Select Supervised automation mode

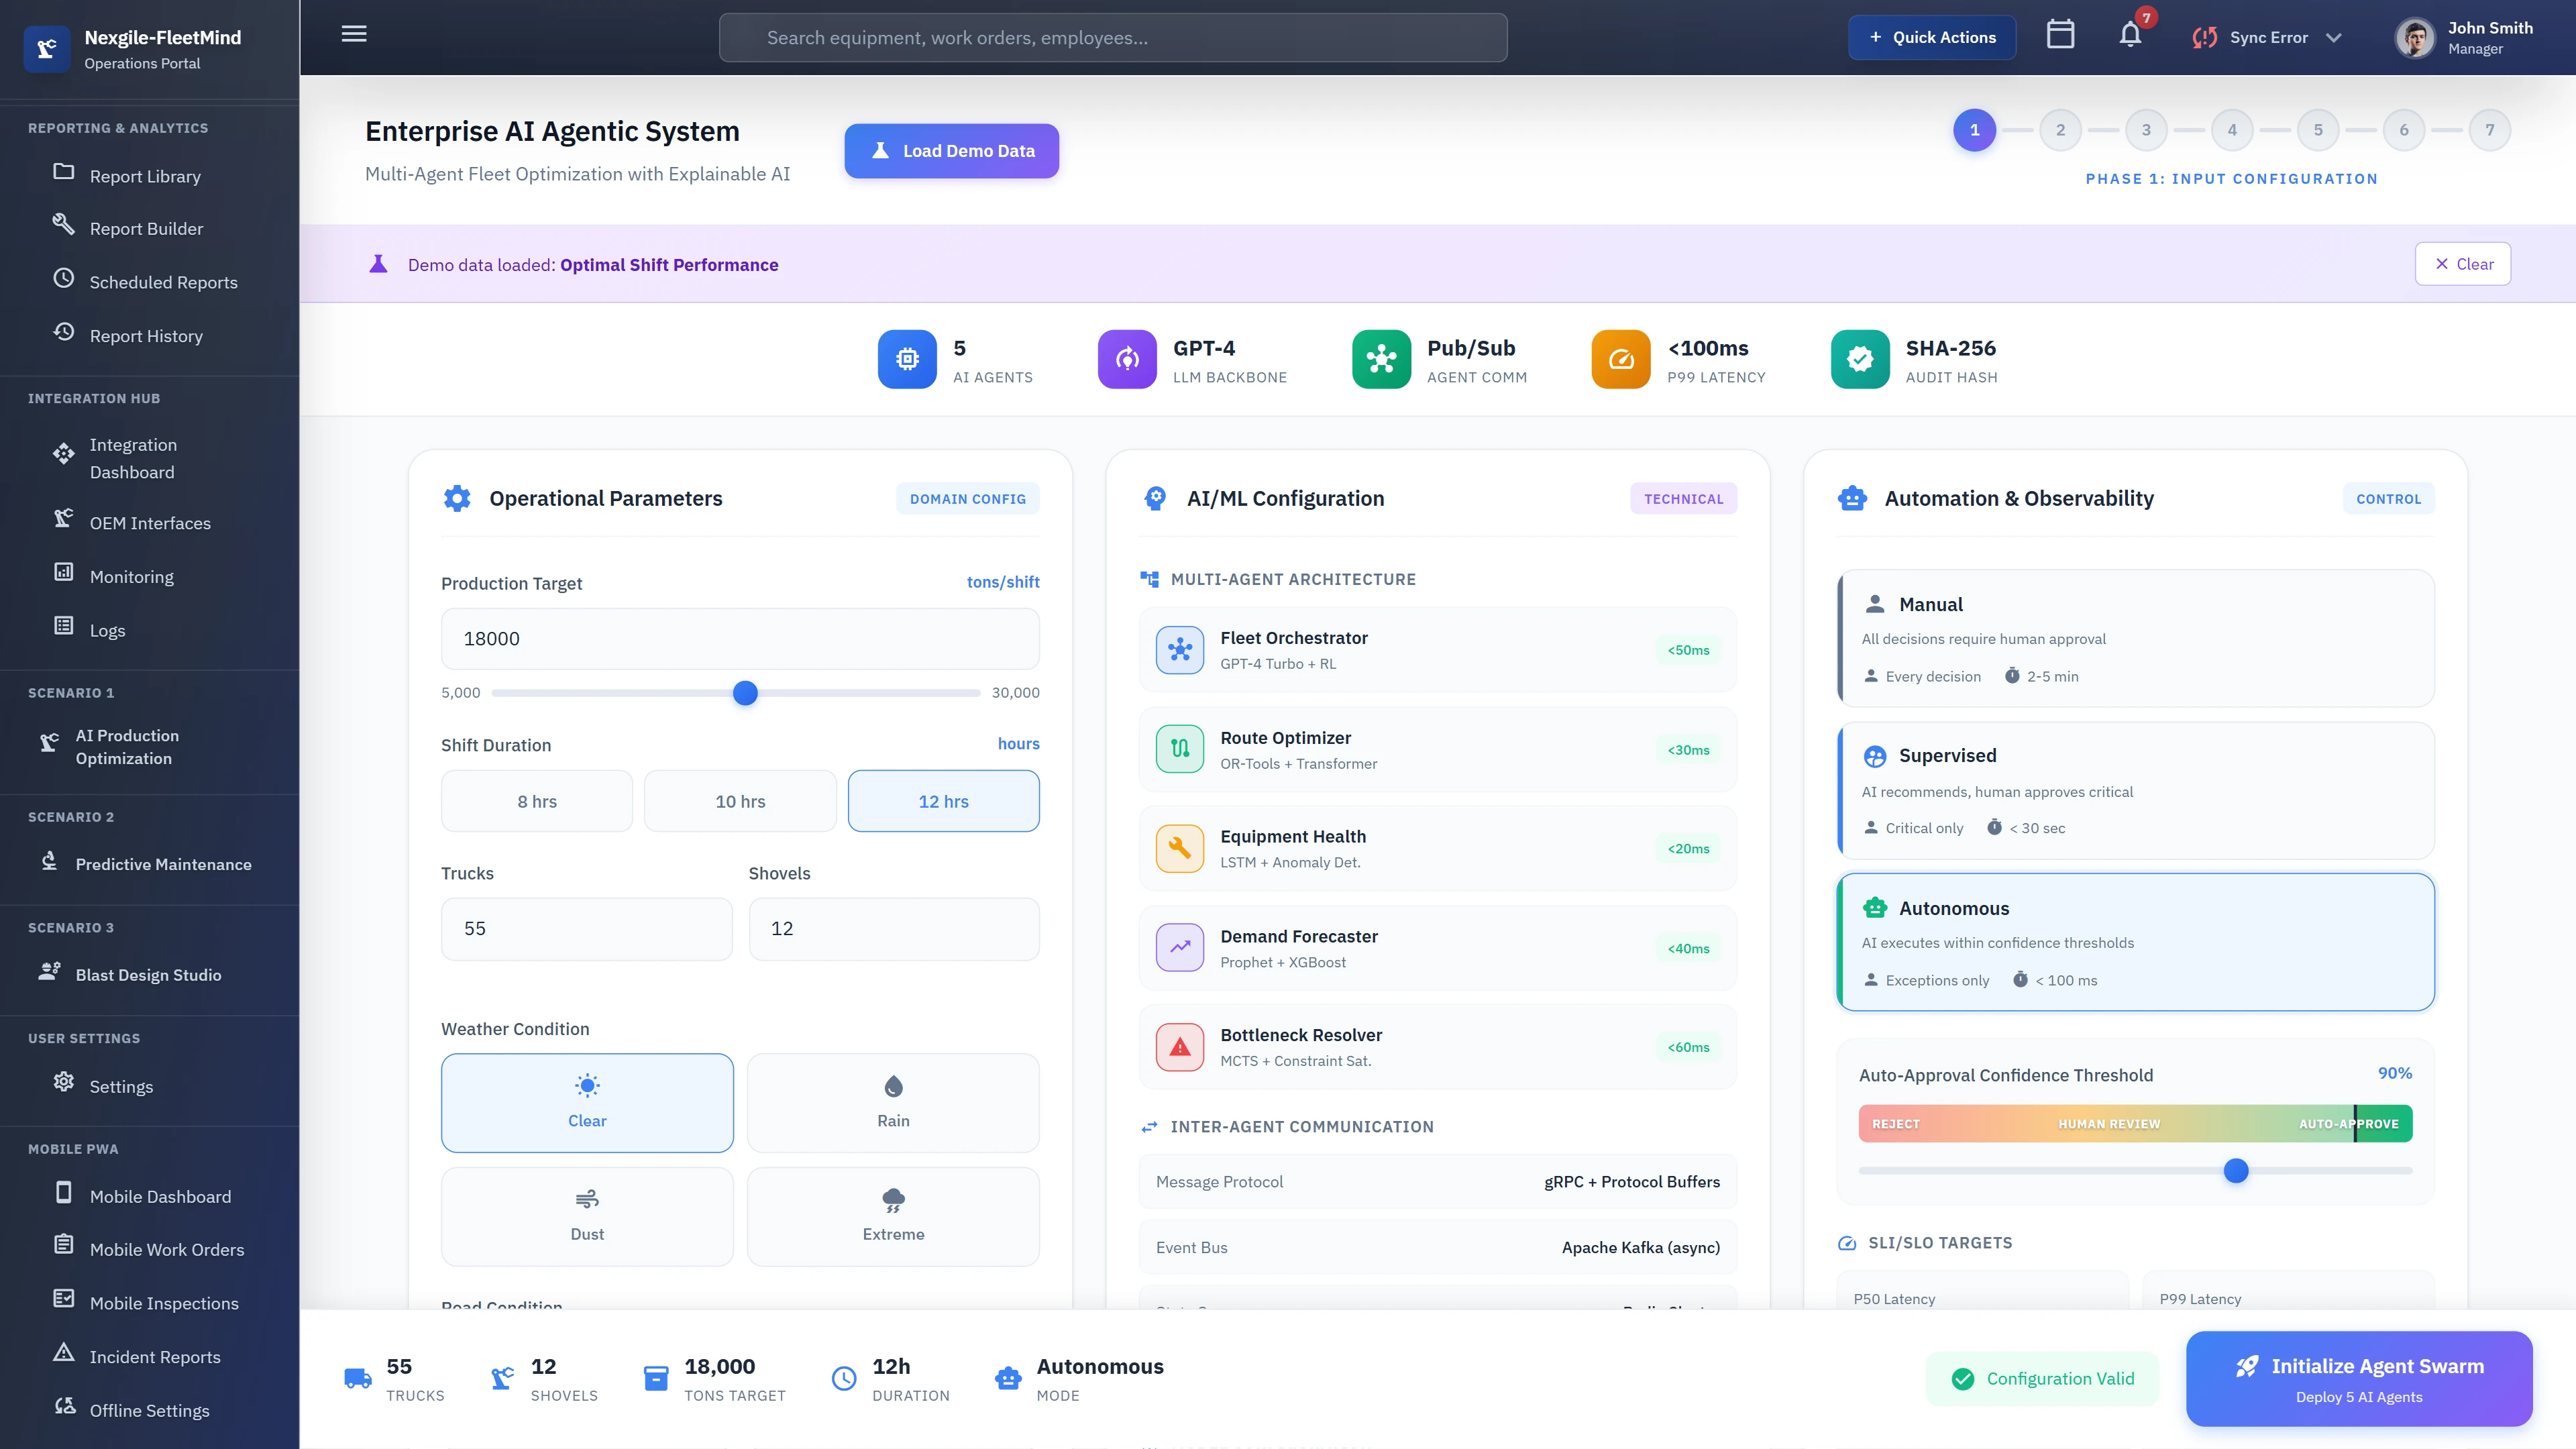2136,790
